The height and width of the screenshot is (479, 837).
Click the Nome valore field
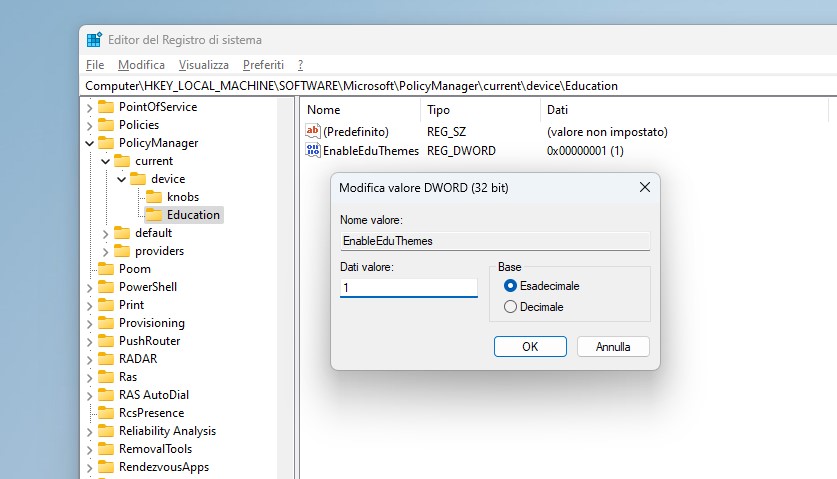click(495, 241)
